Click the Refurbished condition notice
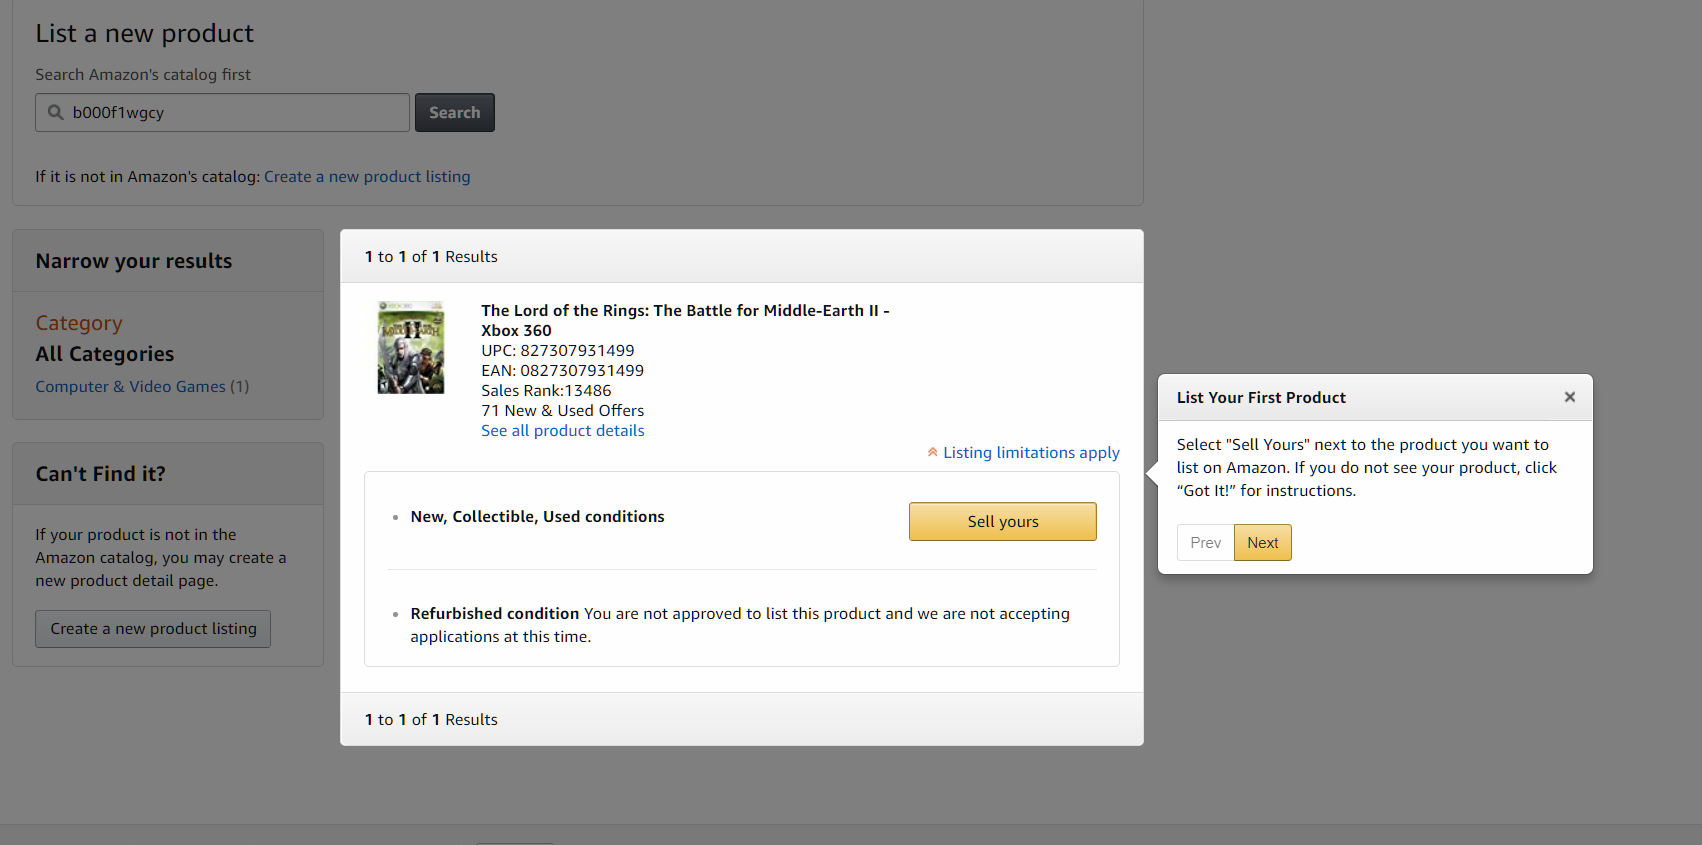The width and height of the screenshot is (1702, 845). pos(739,625)
